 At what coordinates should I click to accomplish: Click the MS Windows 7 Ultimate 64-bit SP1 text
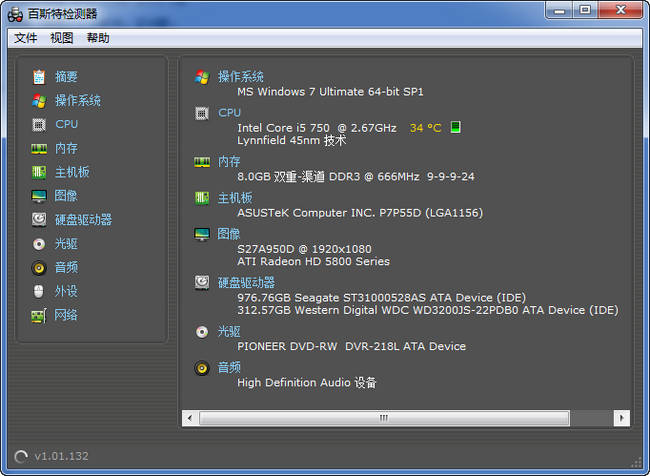330,92
